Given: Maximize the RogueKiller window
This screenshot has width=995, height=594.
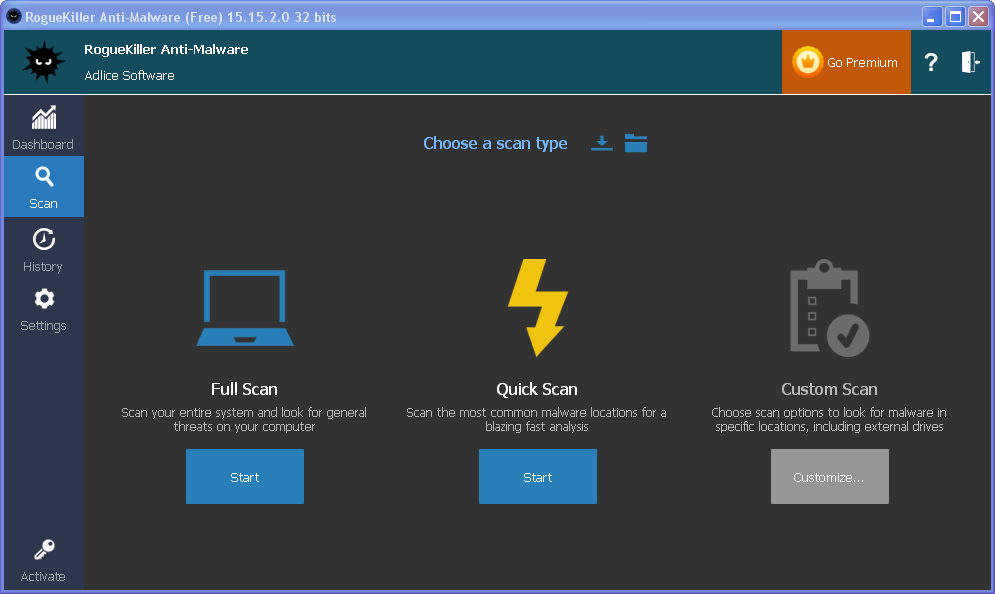Looking at the screenshot, I should pos(955,16).
